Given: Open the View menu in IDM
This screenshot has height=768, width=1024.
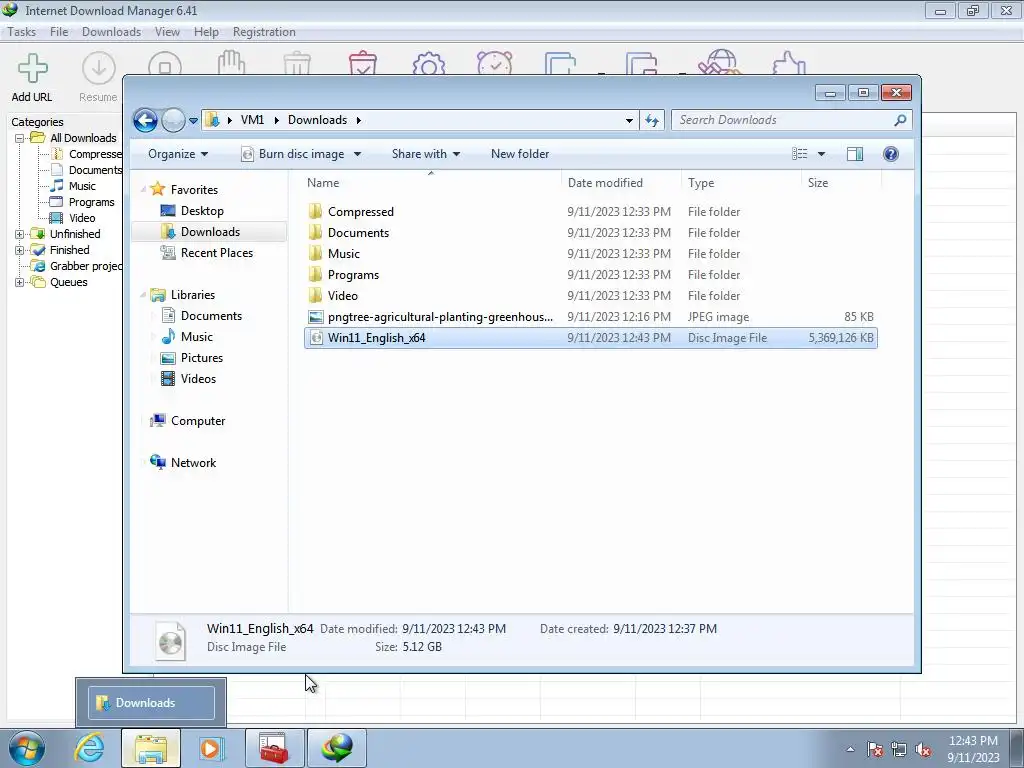Looking at the screenshot, I should 167,32.
